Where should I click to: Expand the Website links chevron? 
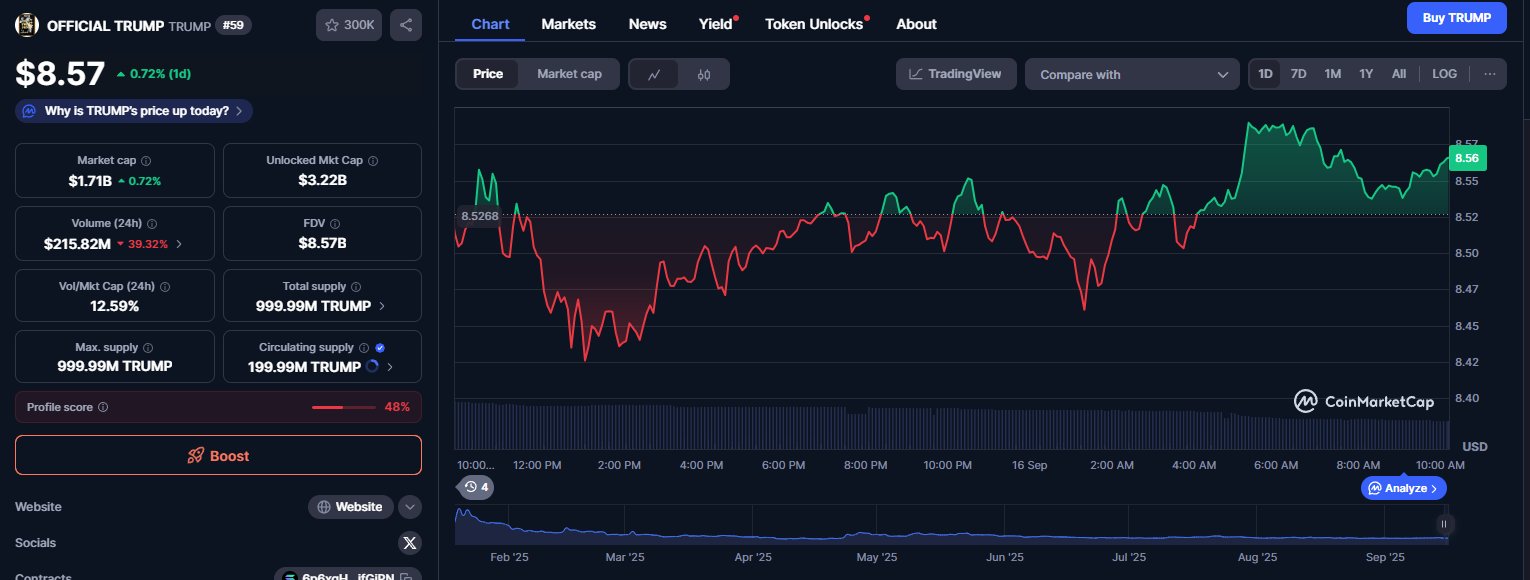point(410,507)
